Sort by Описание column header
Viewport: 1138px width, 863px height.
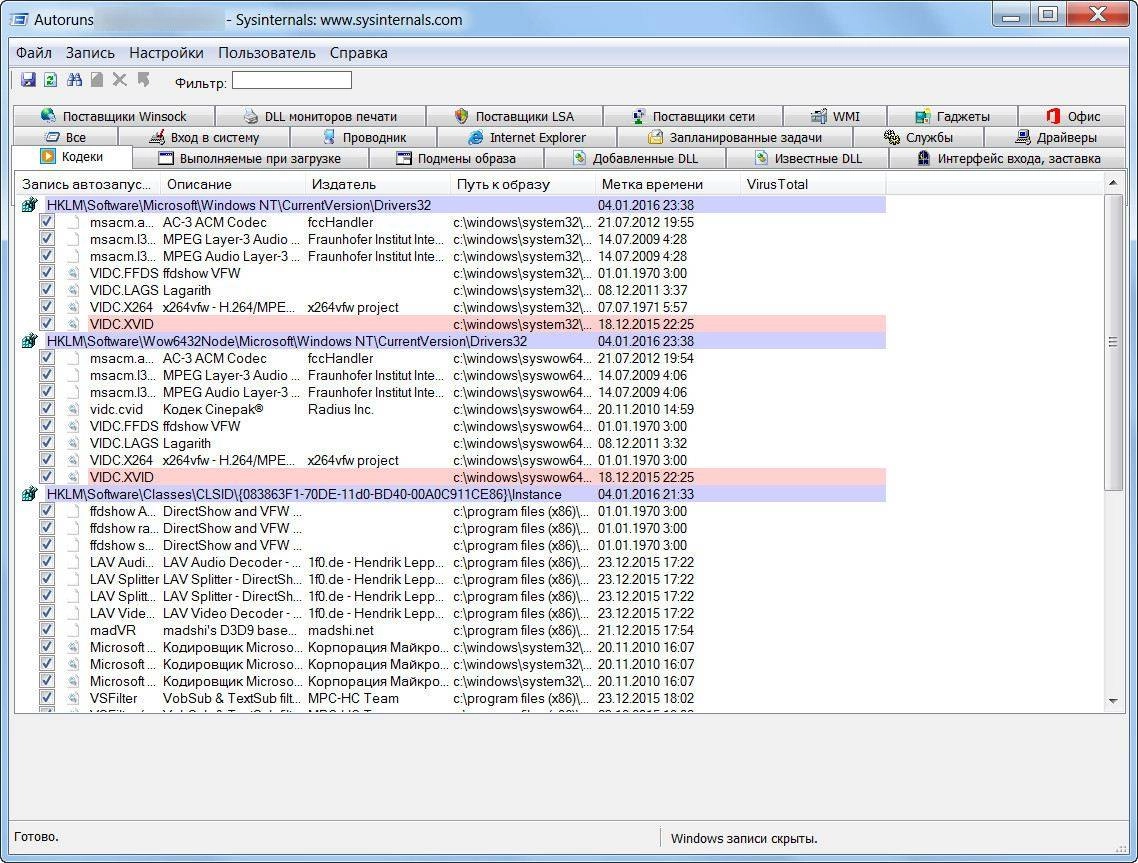pyautogui.click(x=232, y=184)
